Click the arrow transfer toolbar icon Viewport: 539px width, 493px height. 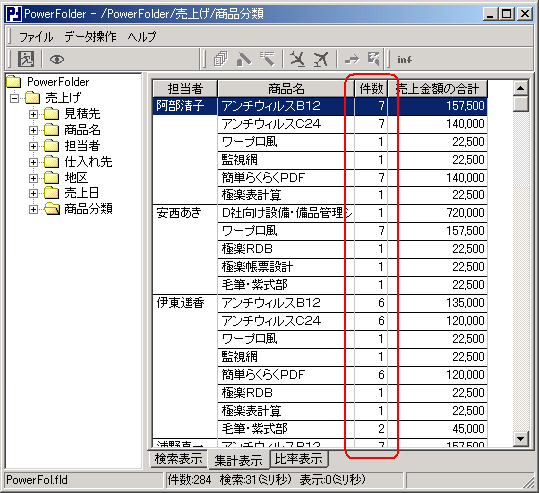click(x=352, y=59)
